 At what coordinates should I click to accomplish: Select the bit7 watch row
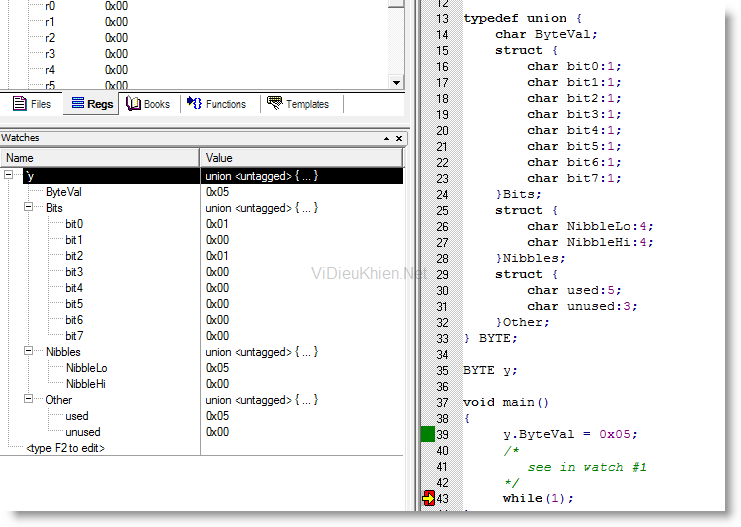click(74, 336)
